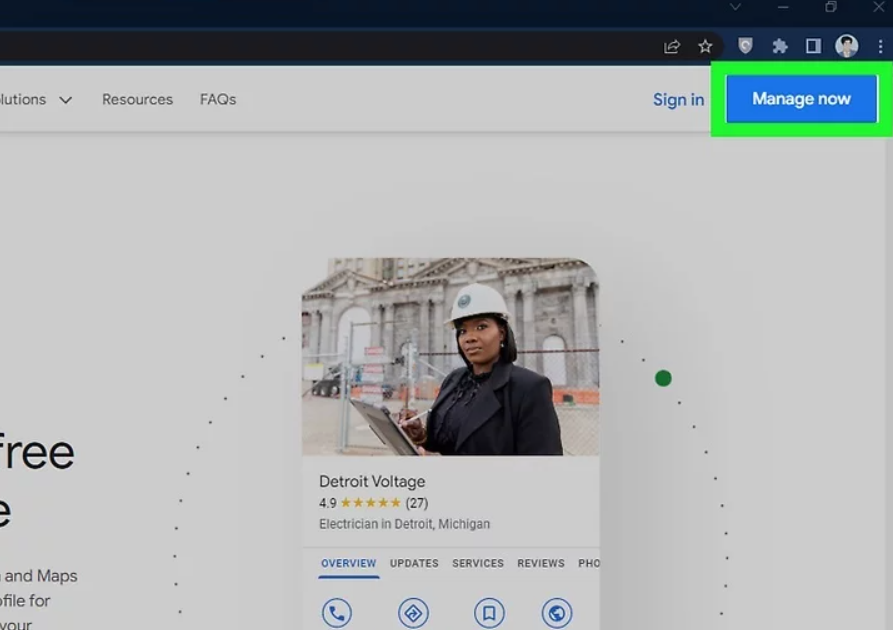Switch to the SERVICES tab
Screen dimensions: 893x630
coord(478,563)
